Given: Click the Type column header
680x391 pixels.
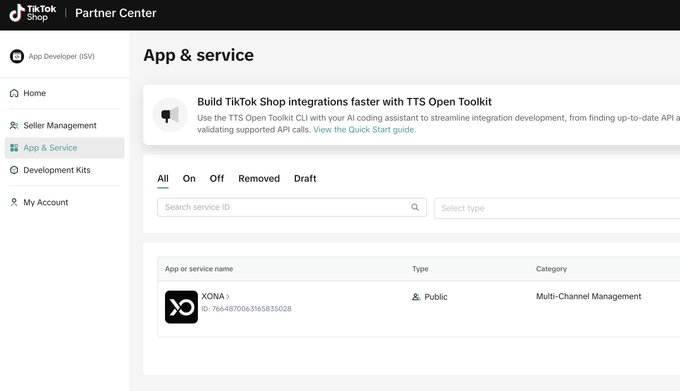Looking at the screenshot, I should 420,269.
